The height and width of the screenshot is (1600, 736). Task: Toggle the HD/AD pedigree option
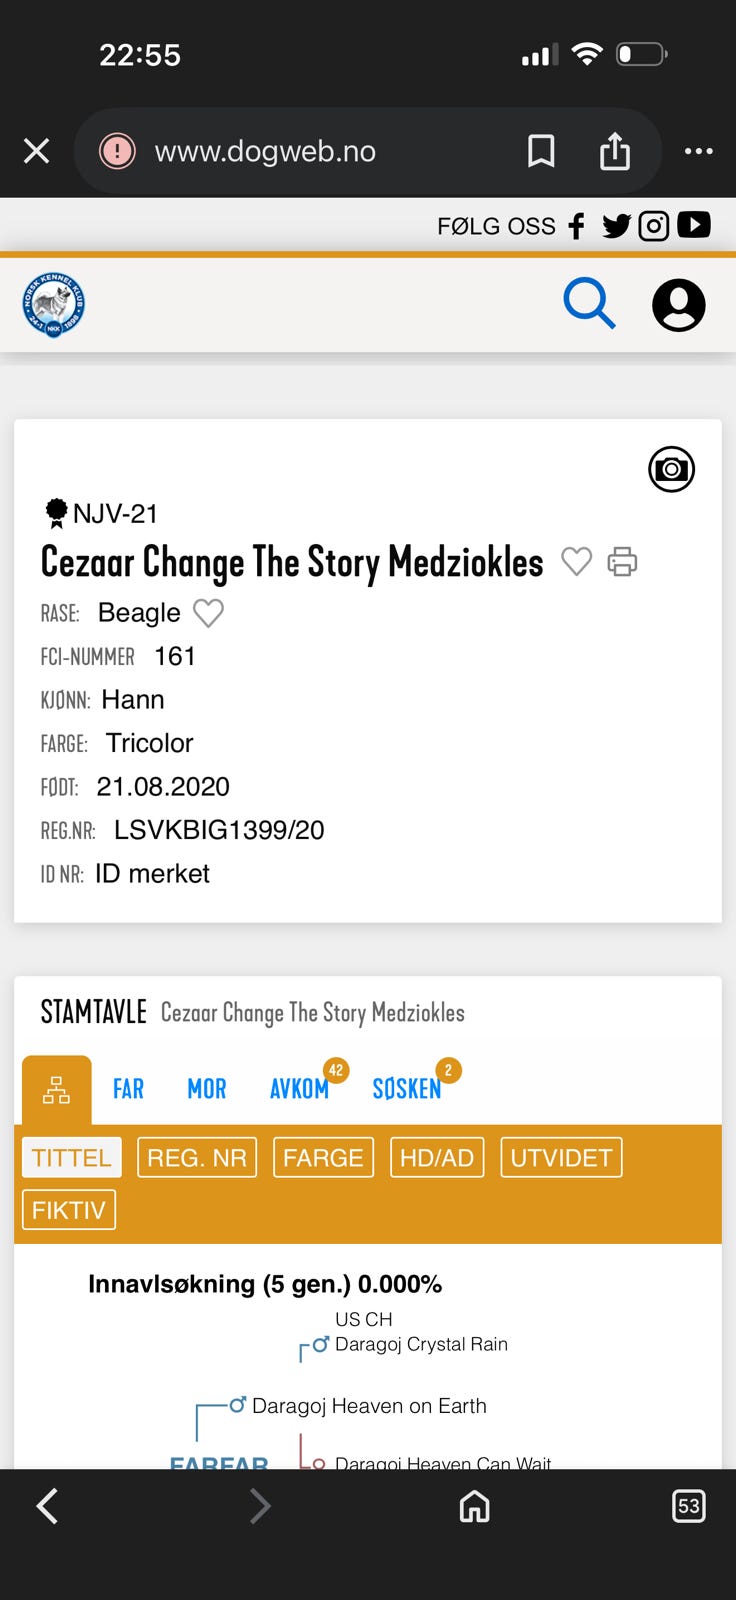[x=437, y=1158]
